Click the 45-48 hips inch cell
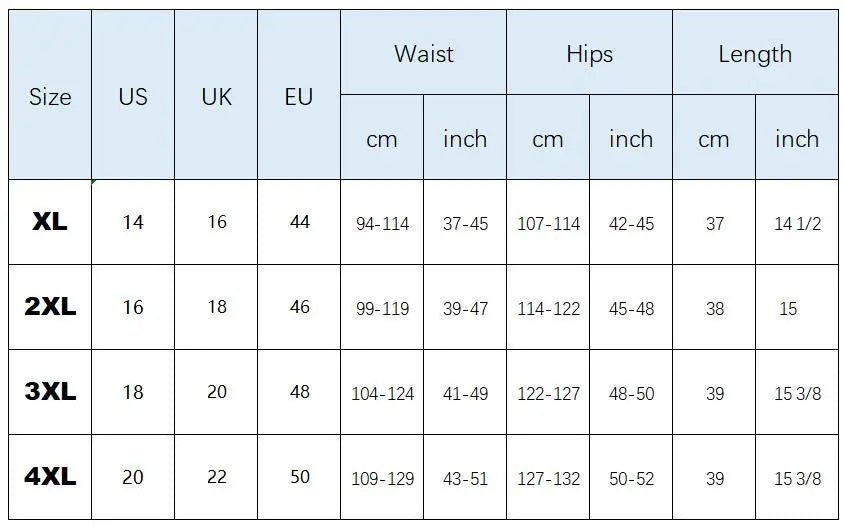Image resolution: width=844 pixels, height=530 pixels. coord(631,307)
